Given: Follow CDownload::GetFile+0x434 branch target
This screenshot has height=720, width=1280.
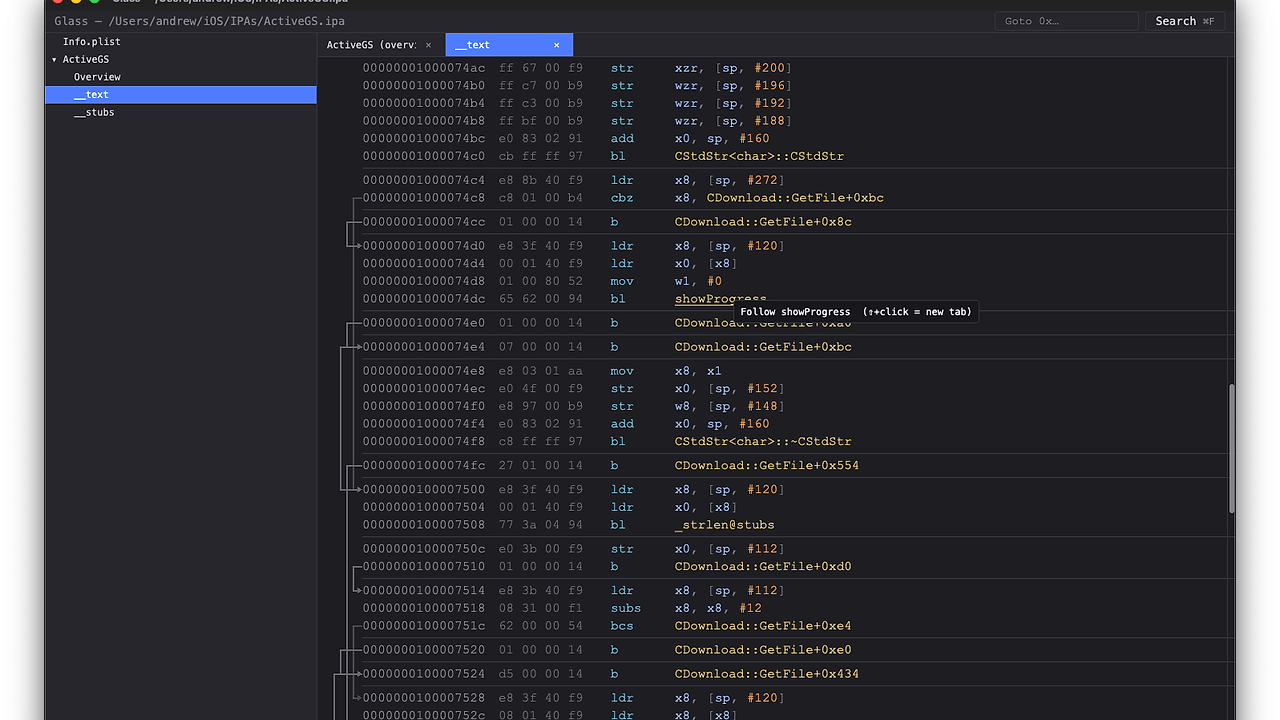Looking at the screenshot, I should point(766,674).
